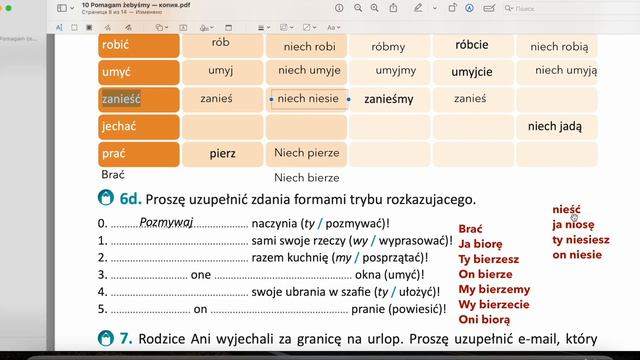
Task: Click the red 'My bierzemy' annotation
Action: tap(494, 289)
